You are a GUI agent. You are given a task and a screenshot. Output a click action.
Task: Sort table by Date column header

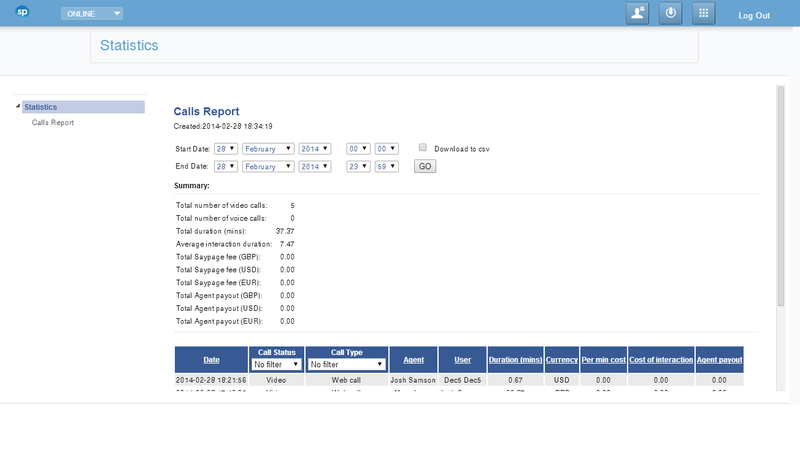click(x=211, y=359)
